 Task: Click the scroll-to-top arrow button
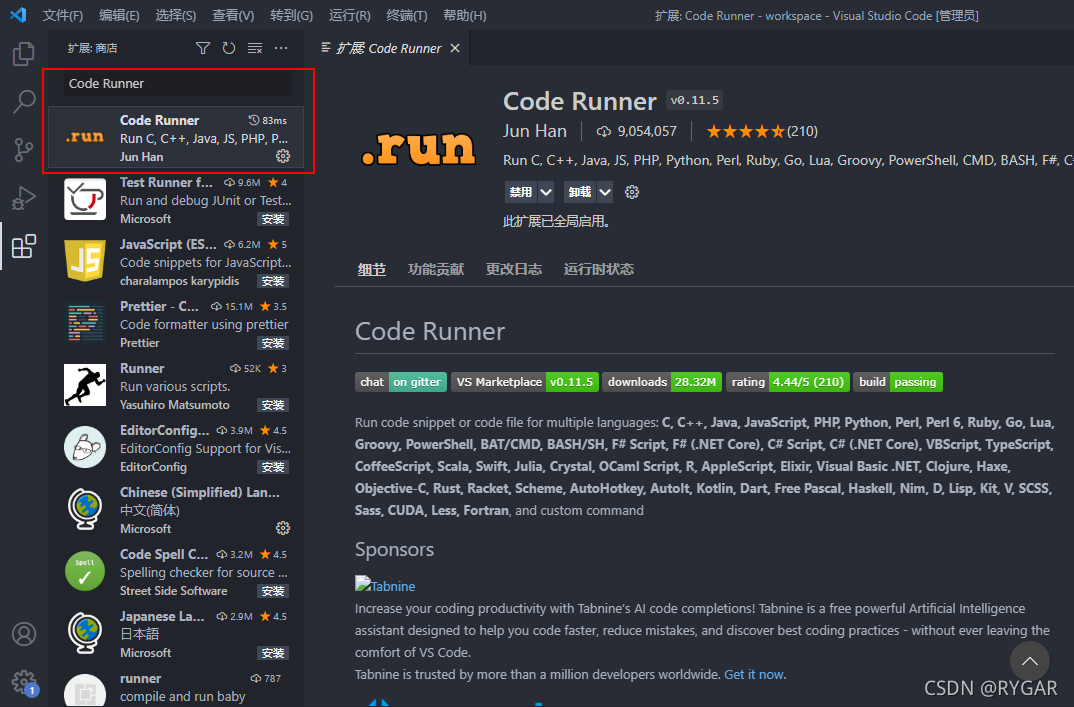(x=1029, y=661)
